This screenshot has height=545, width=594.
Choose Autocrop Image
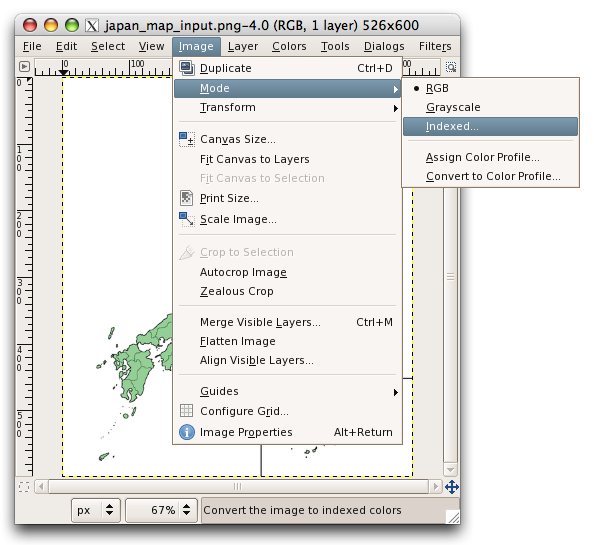click(287, 272)
